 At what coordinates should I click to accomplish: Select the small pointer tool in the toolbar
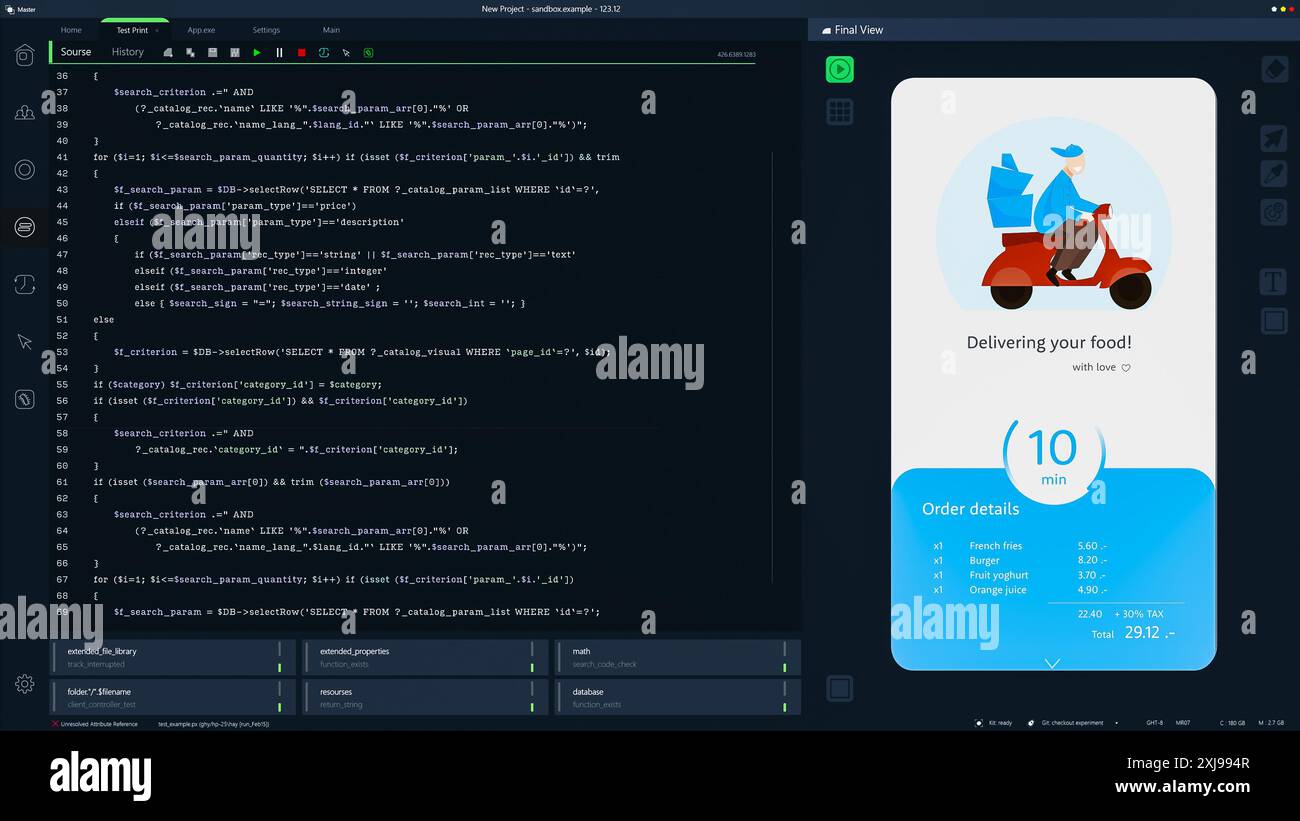(x=346, y=52)
